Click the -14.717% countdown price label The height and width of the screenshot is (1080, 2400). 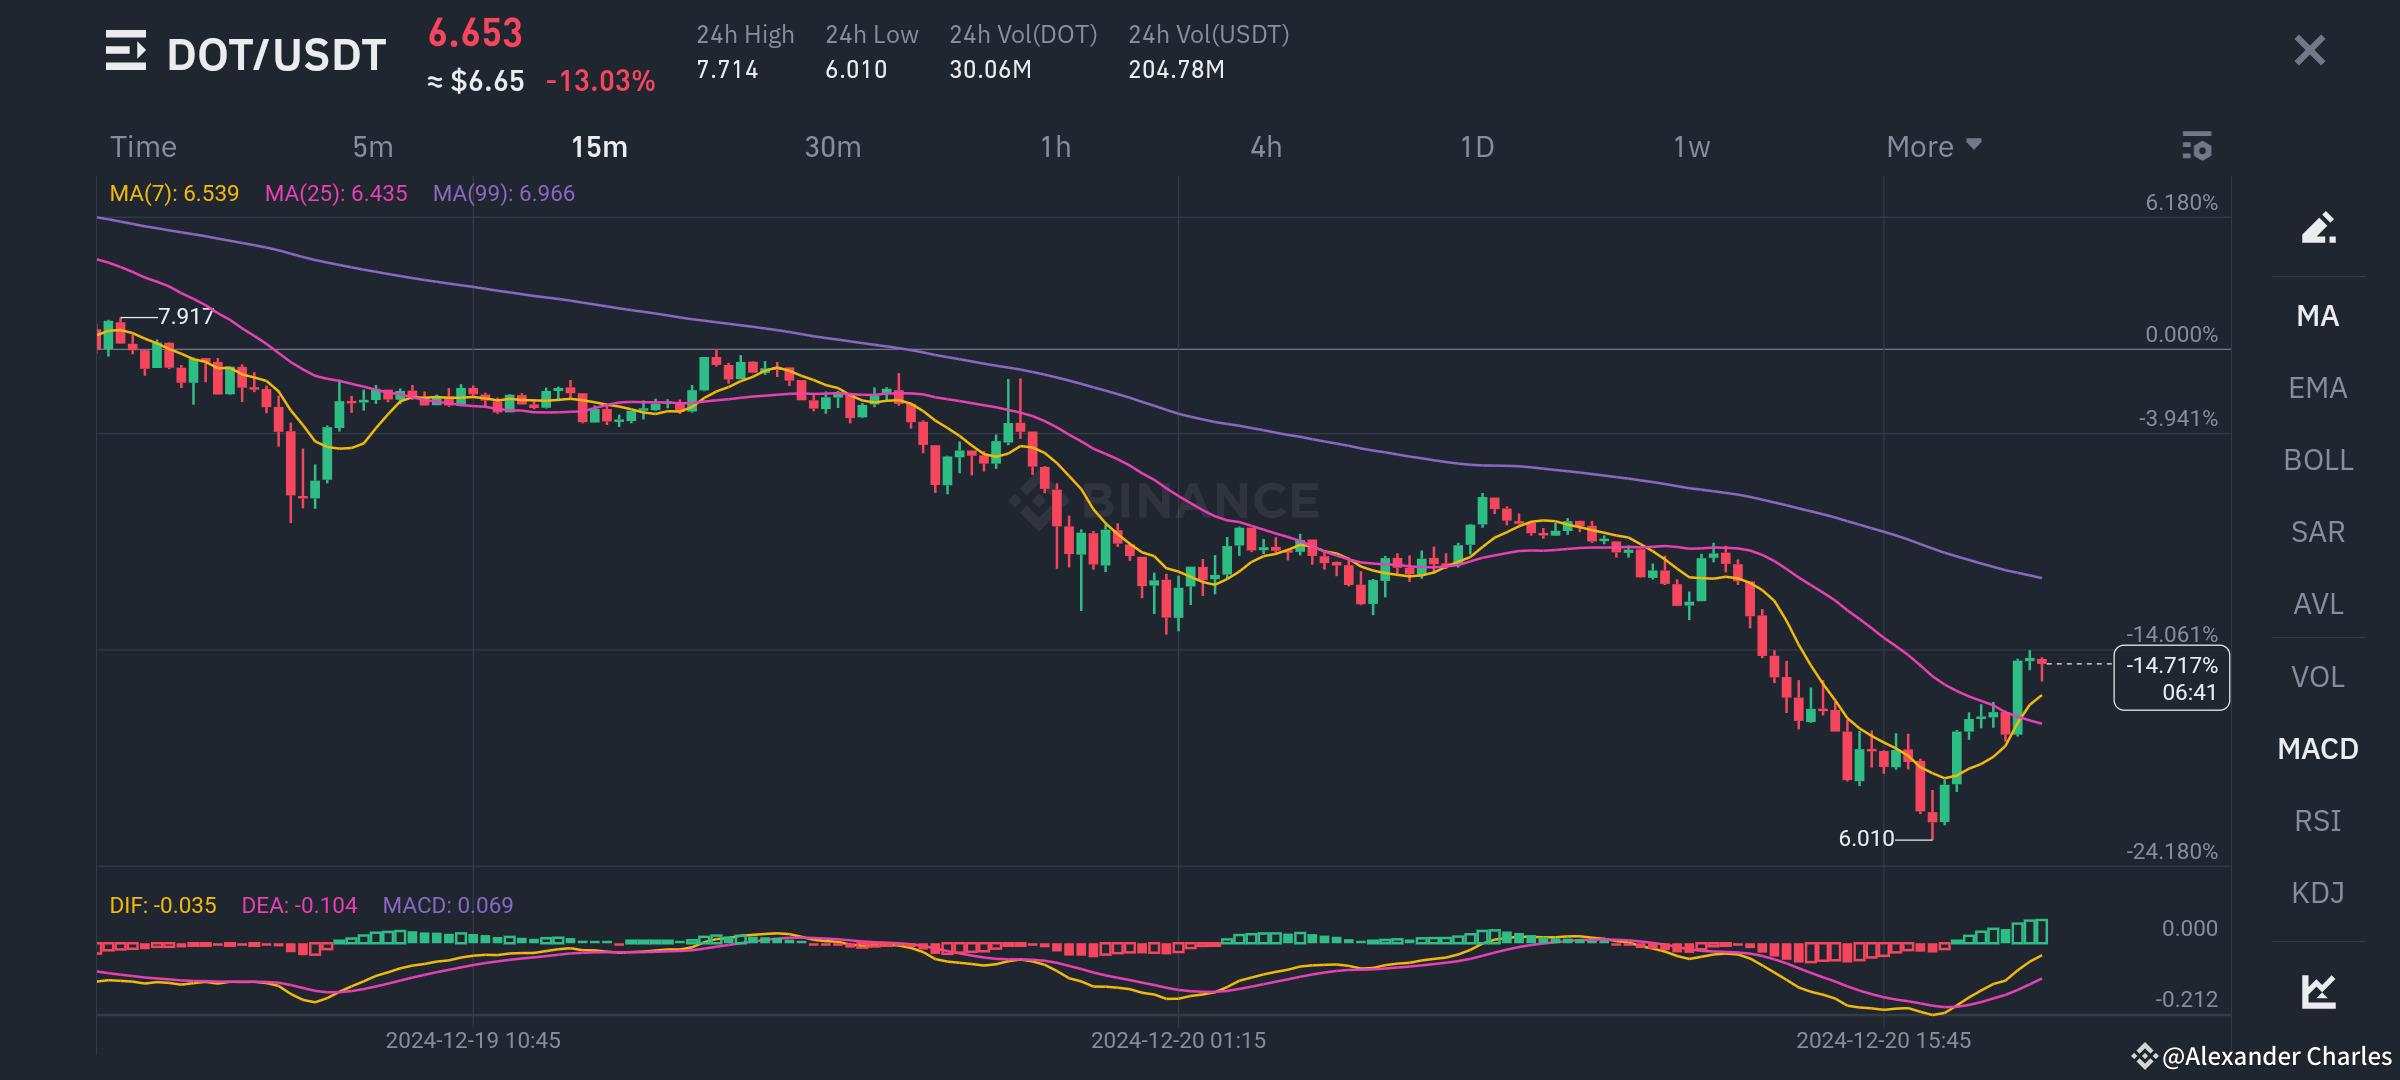click(2171, 678)
